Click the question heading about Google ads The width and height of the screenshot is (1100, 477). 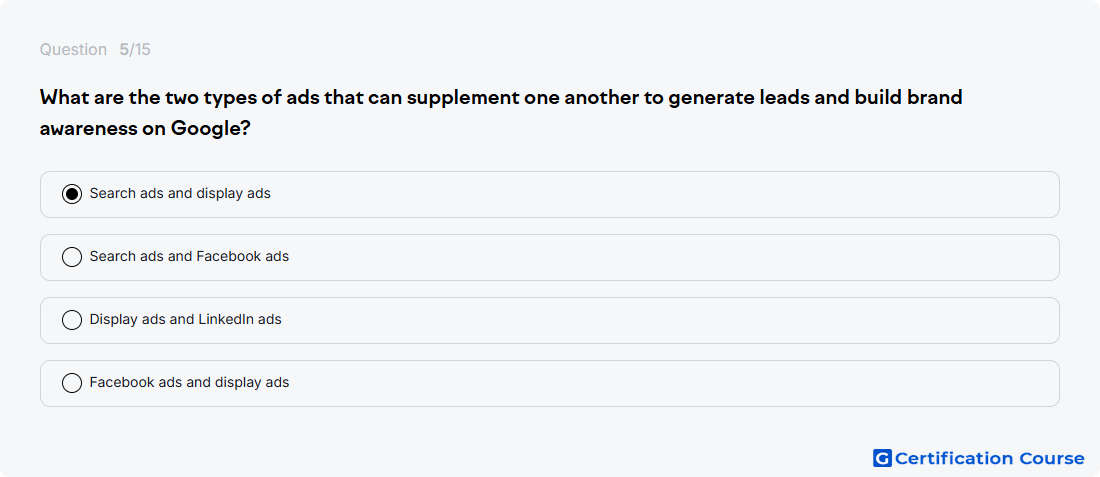[501, 113]
